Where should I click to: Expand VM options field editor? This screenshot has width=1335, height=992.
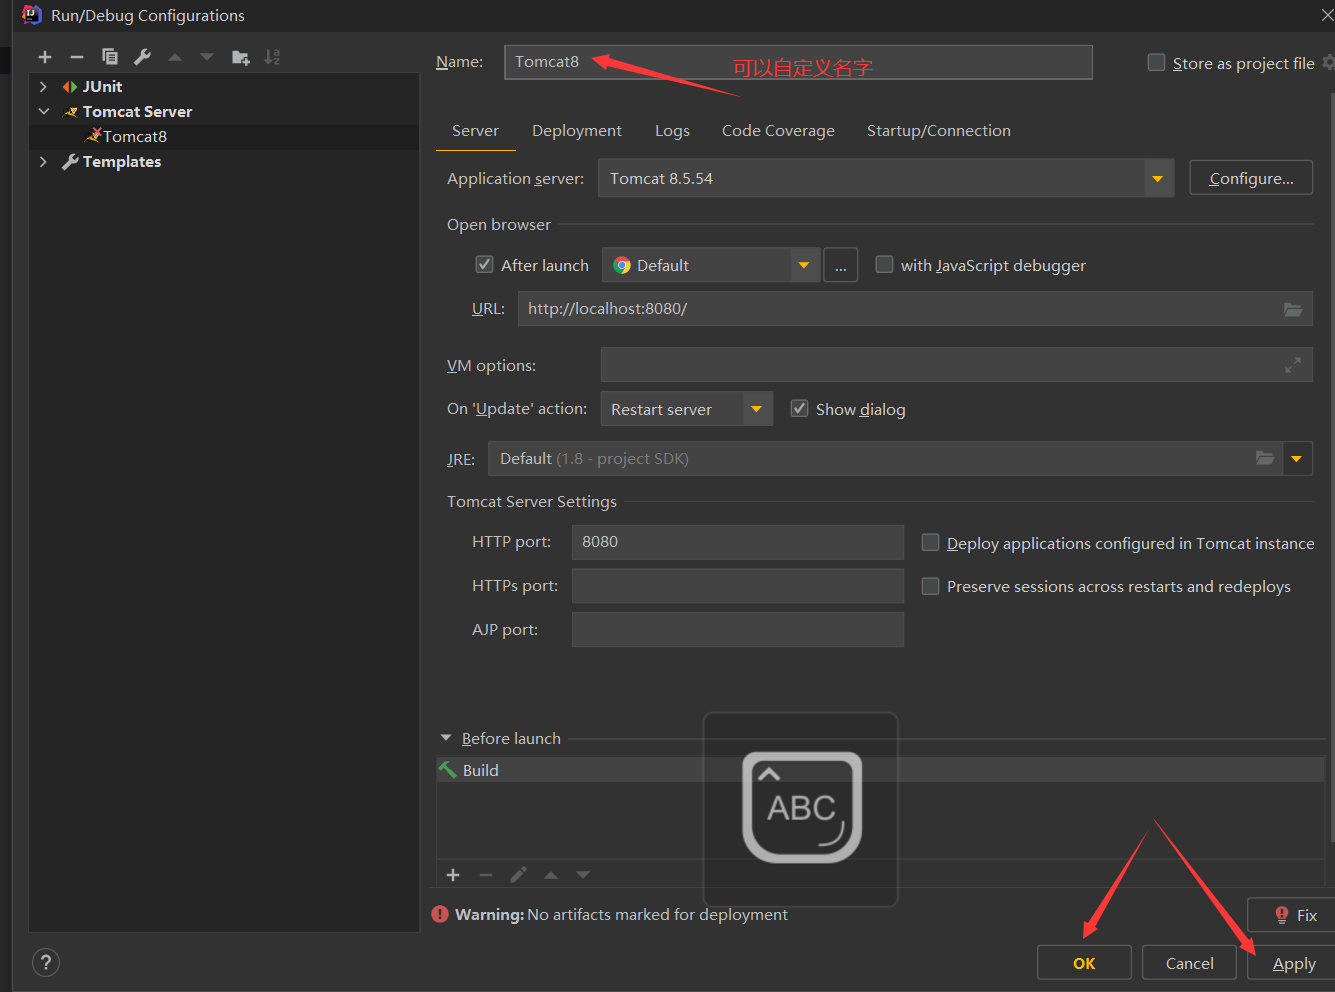tap(1293, 365)
